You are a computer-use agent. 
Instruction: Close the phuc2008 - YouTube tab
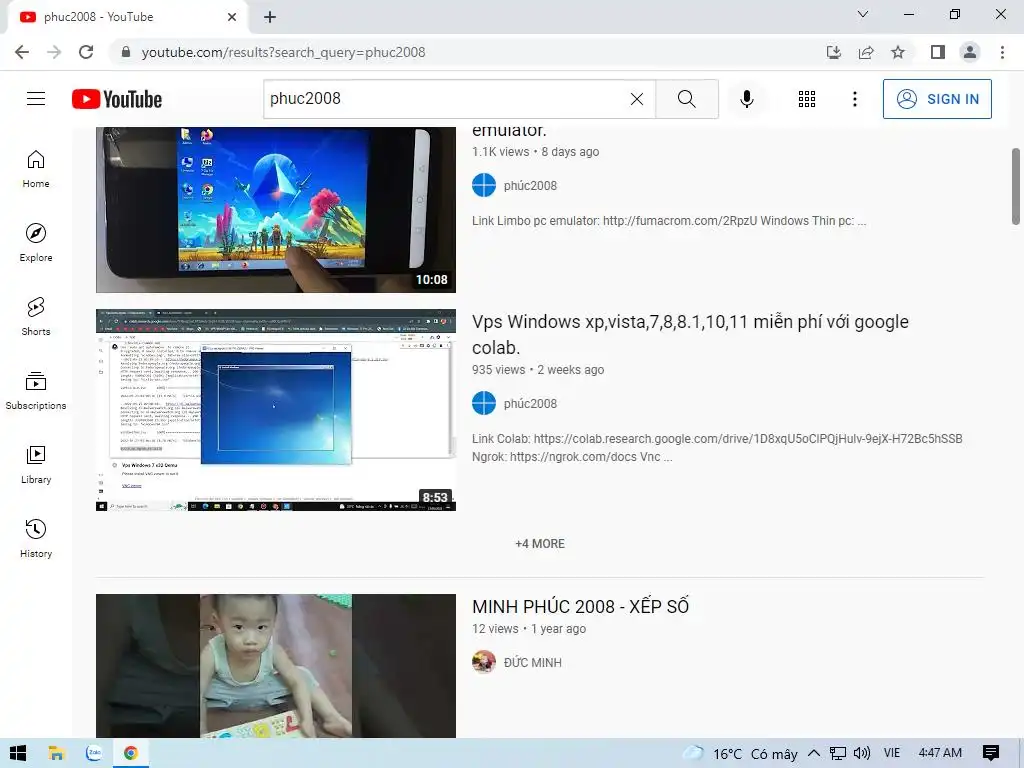pyautogui.click(x=232, y=17)
